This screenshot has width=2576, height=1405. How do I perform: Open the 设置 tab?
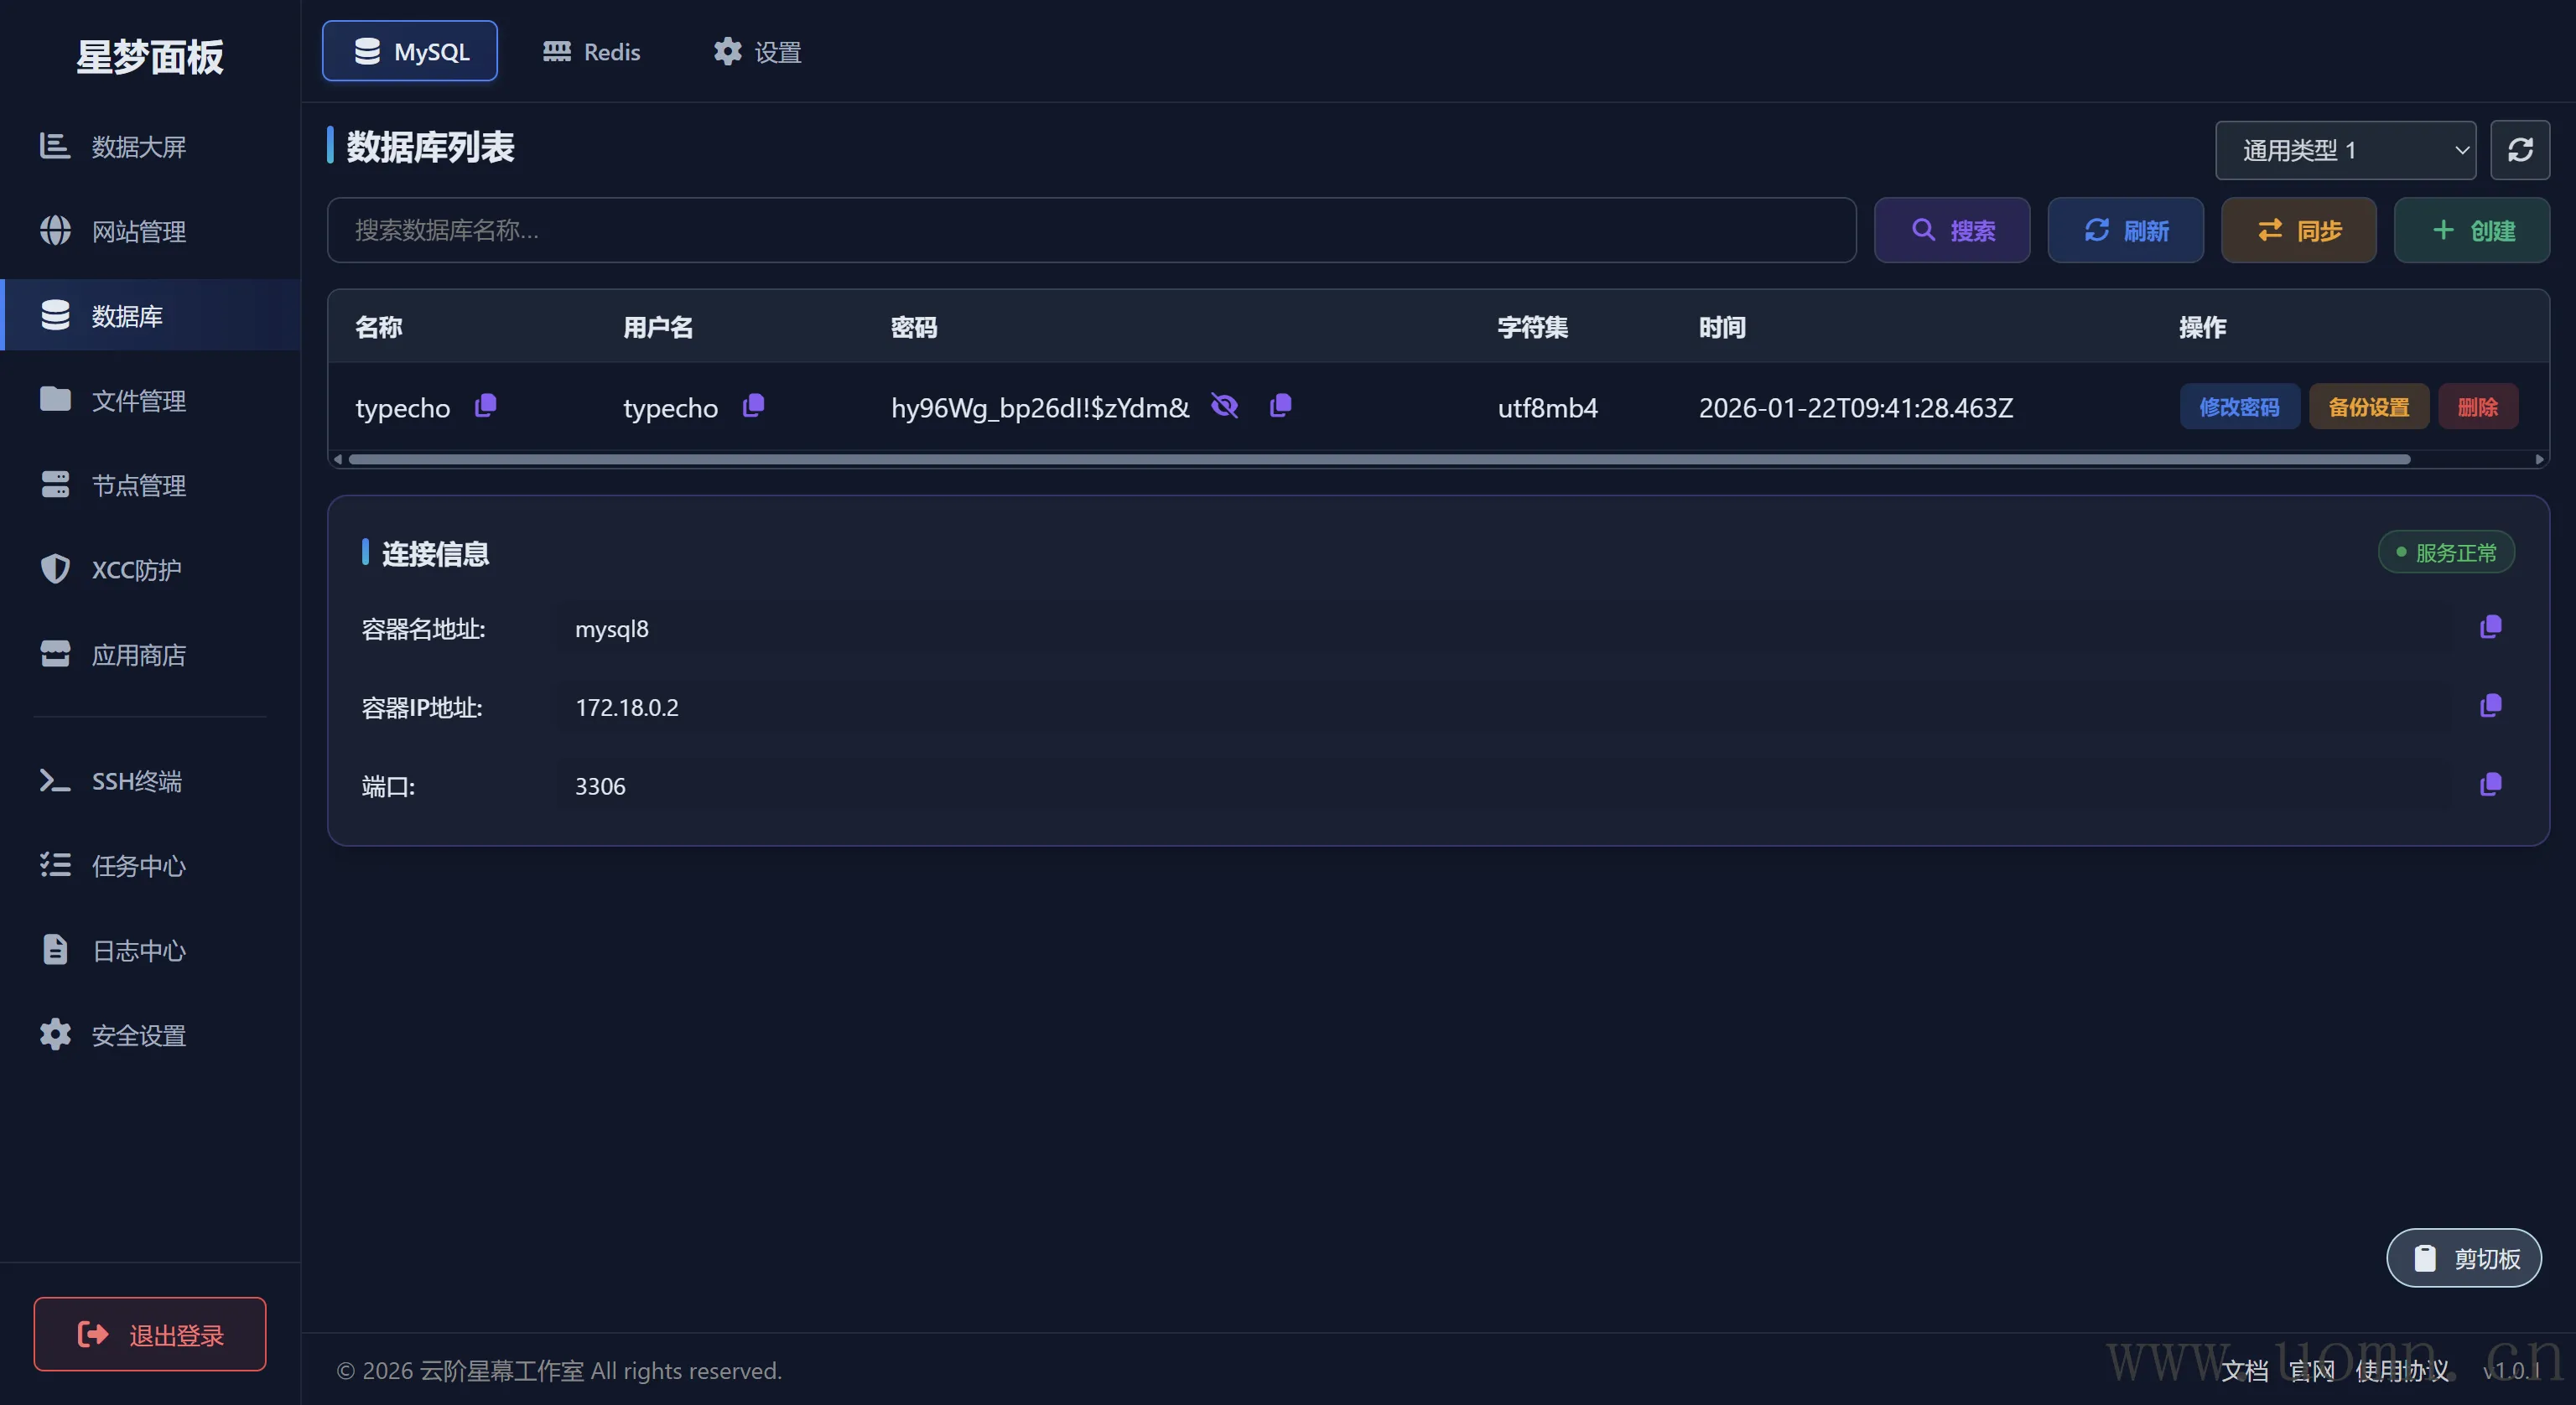(757, 52)
